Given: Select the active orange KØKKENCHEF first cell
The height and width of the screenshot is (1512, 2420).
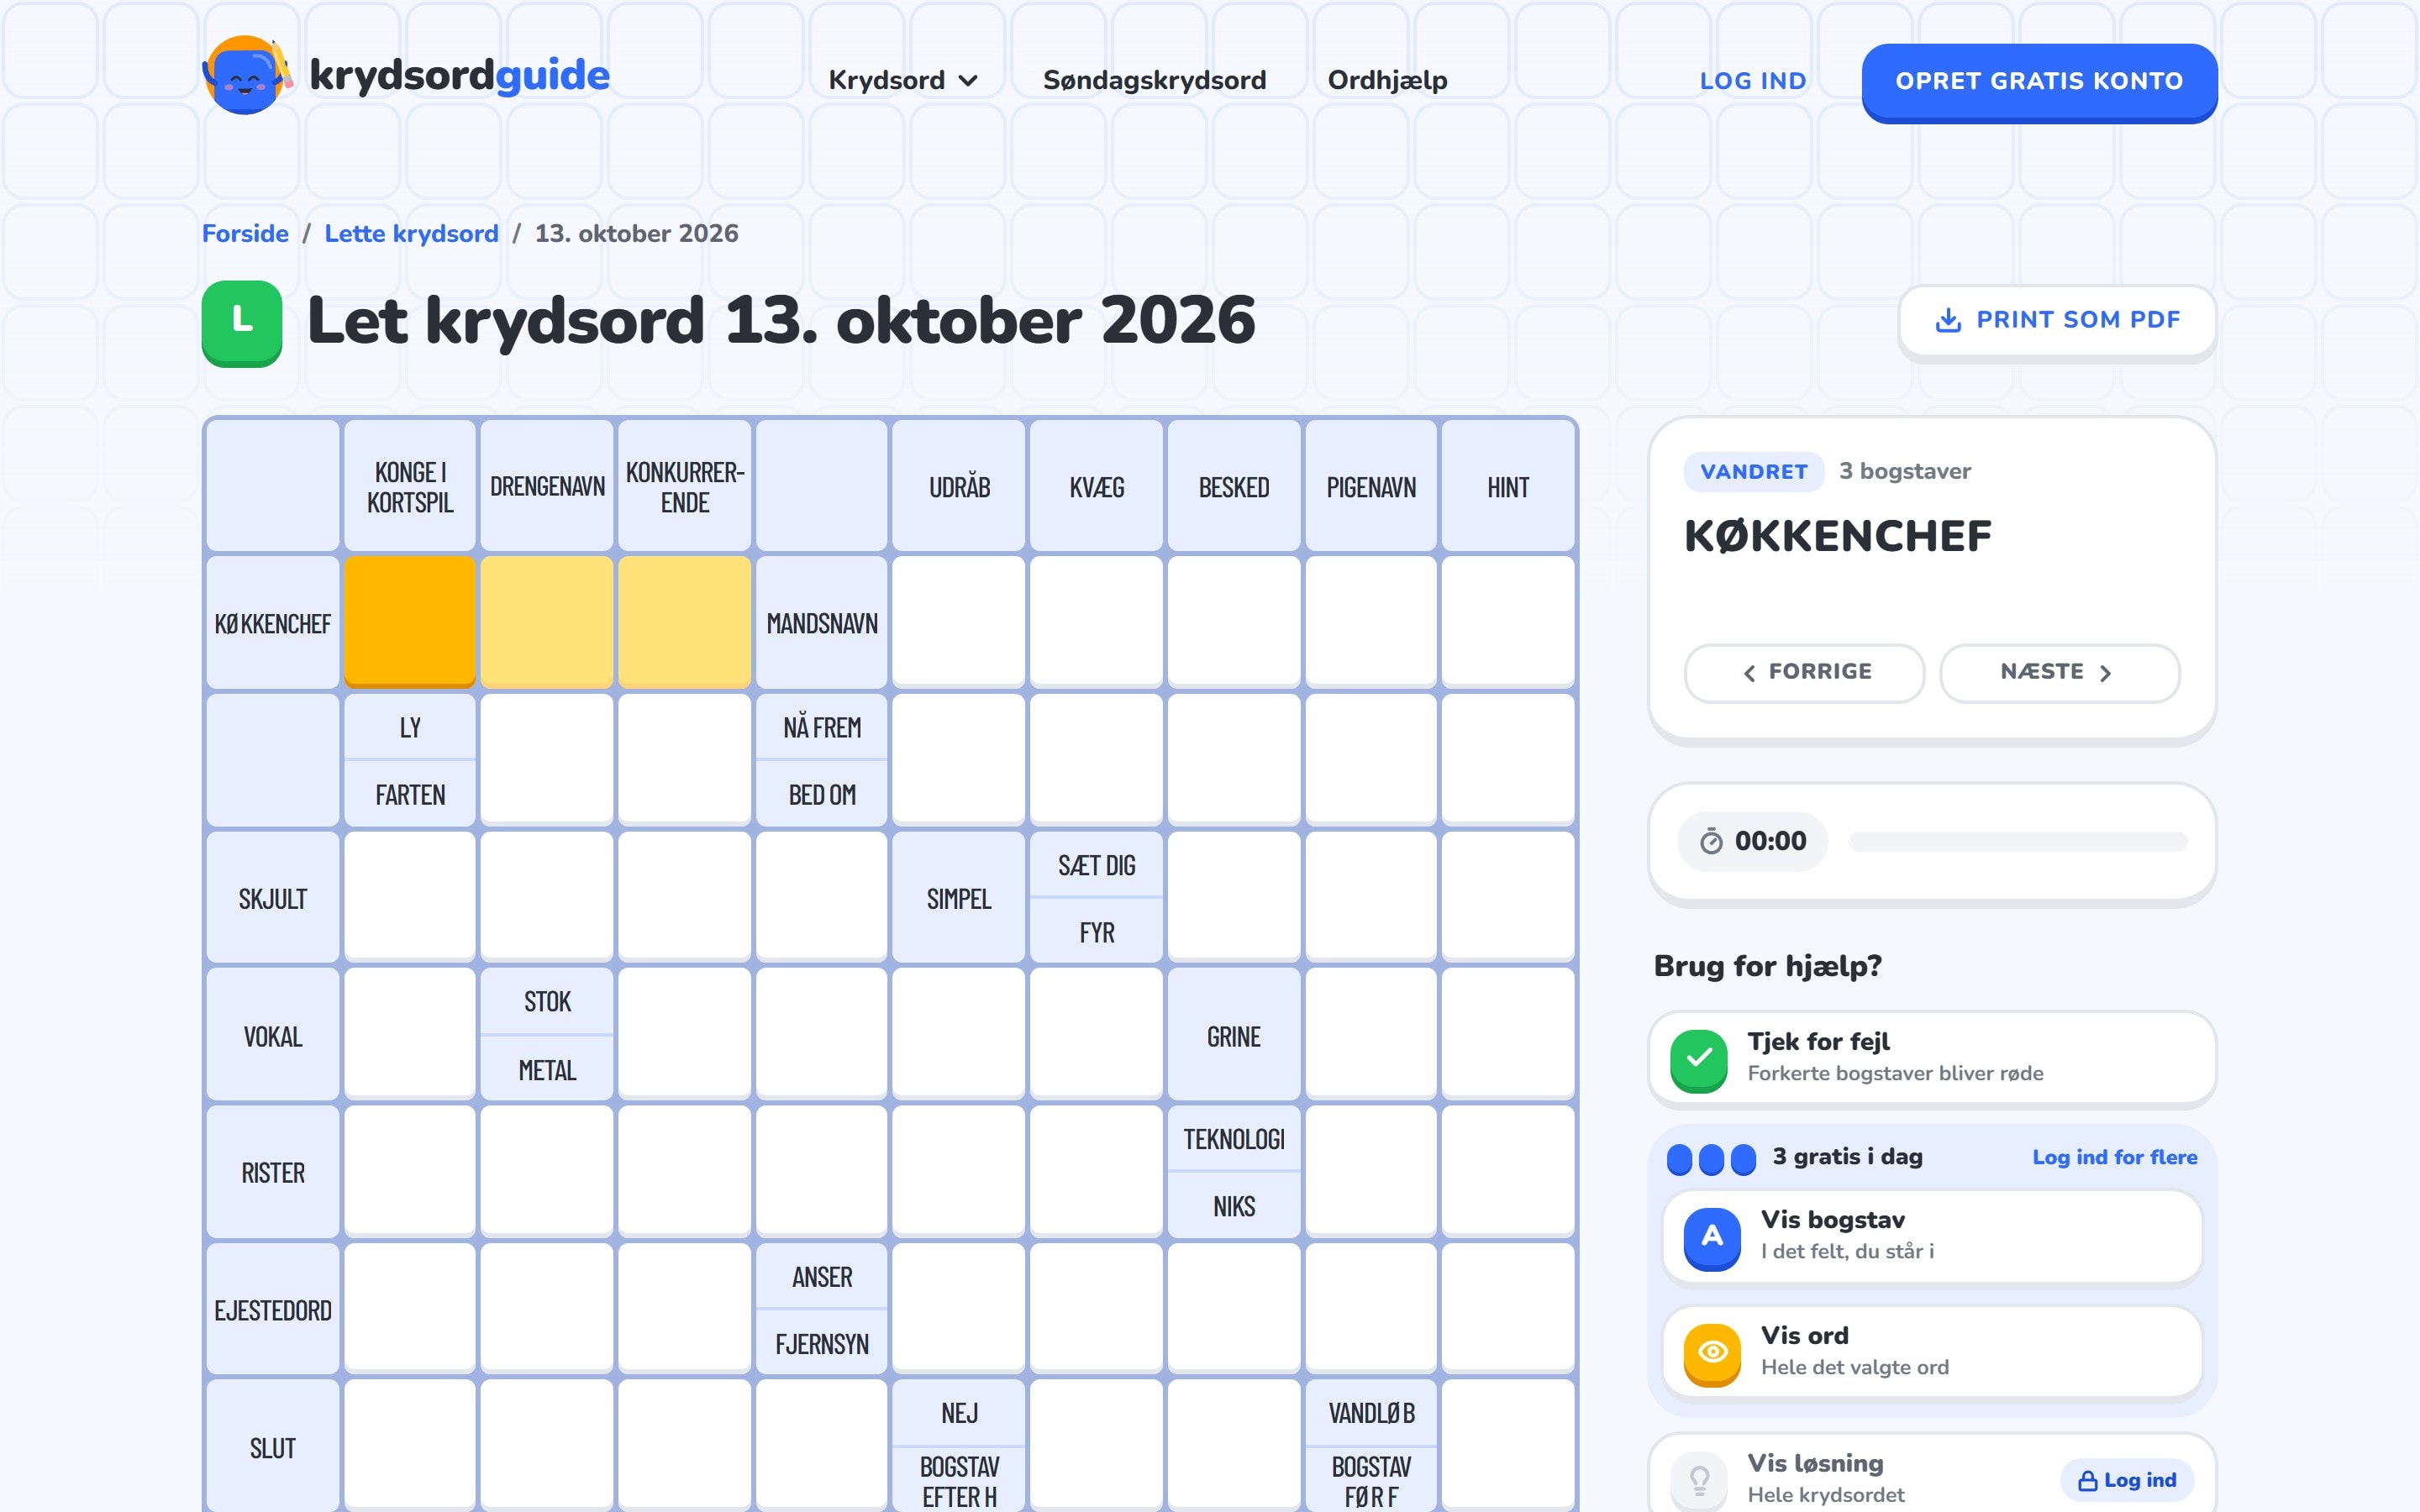Looking at the screenshot, I should point(410,622).
